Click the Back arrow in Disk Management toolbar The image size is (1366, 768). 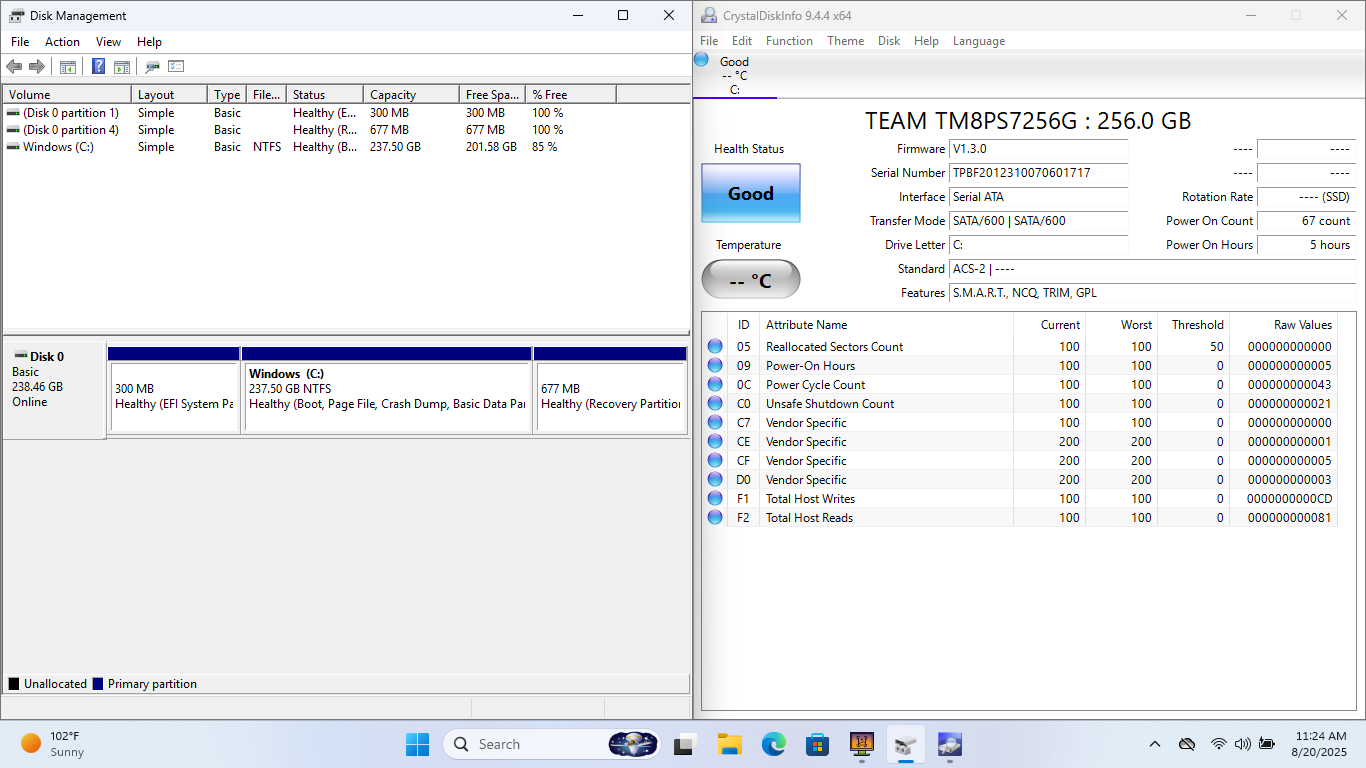[x=14, y=67]
